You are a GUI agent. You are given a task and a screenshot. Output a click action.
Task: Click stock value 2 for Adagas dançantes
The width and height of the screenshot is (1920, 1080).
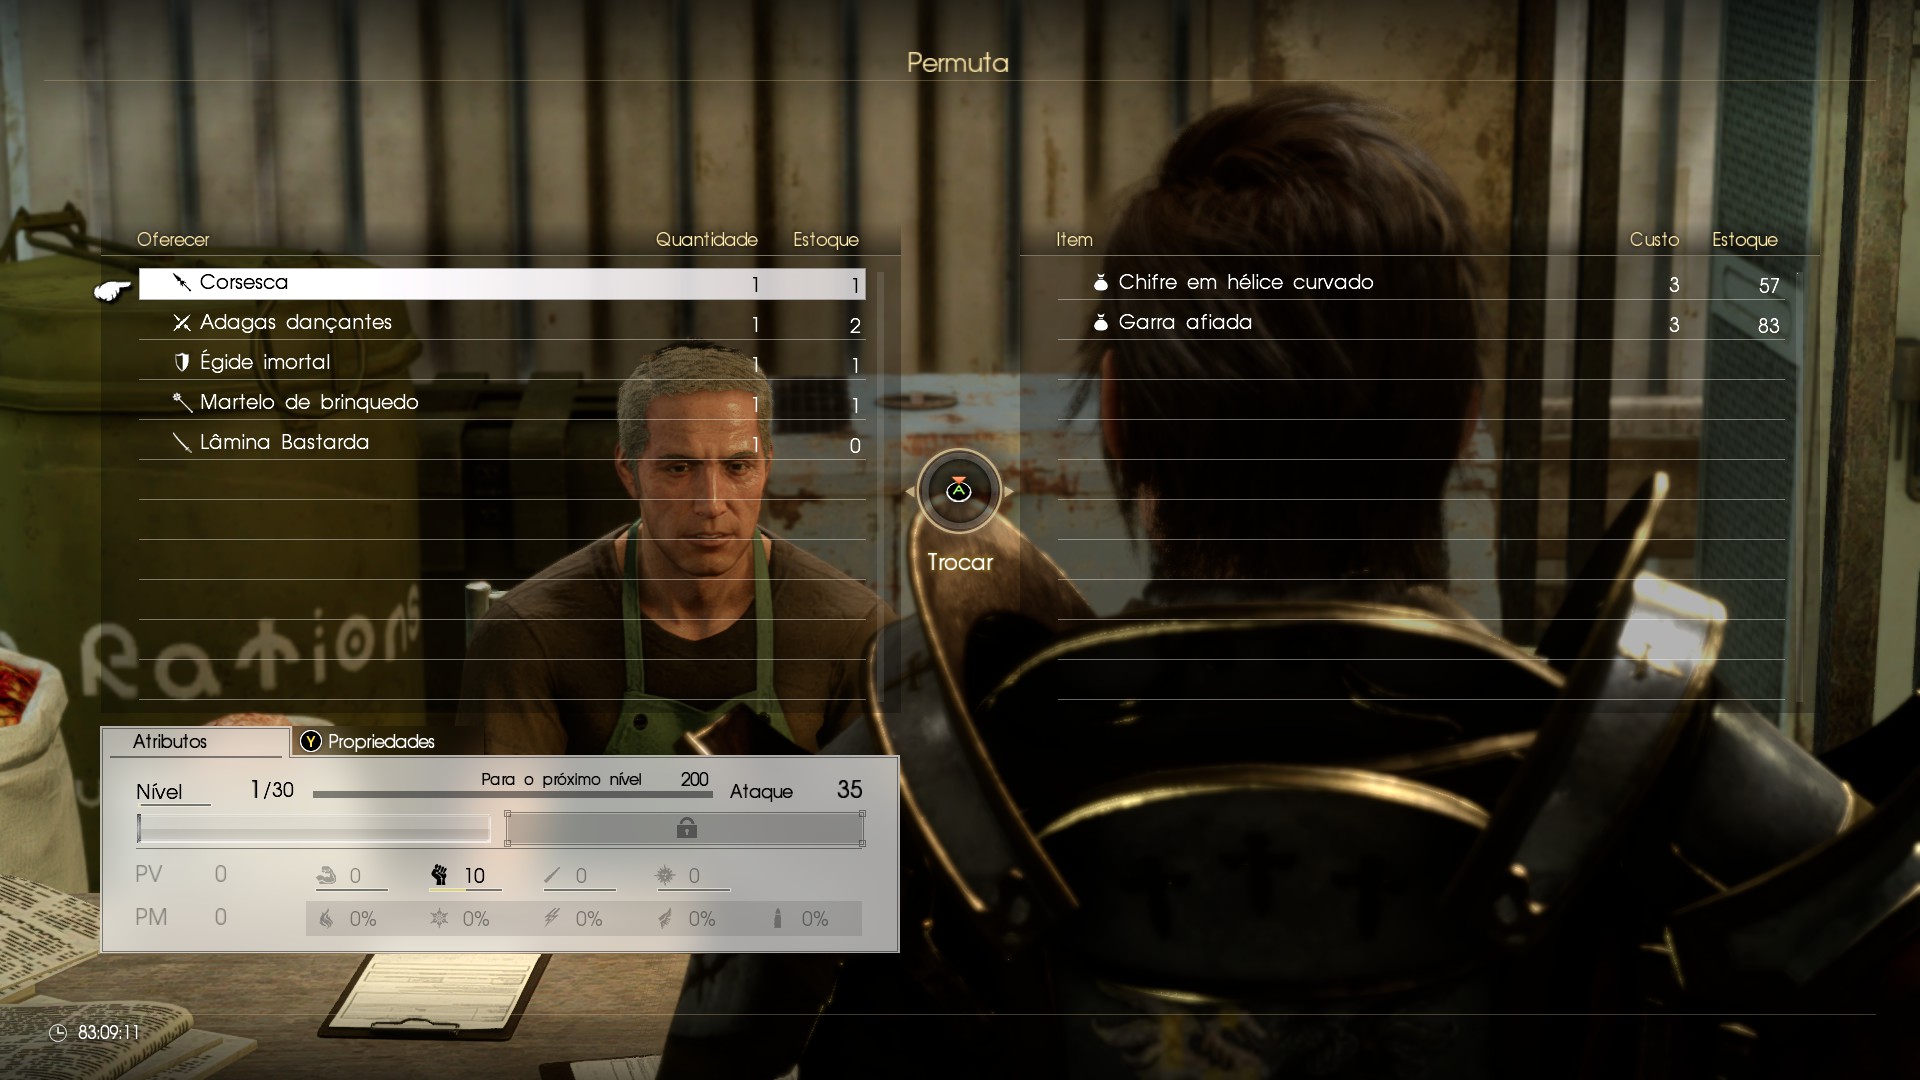pyautogui.click(x=855, y=326)
